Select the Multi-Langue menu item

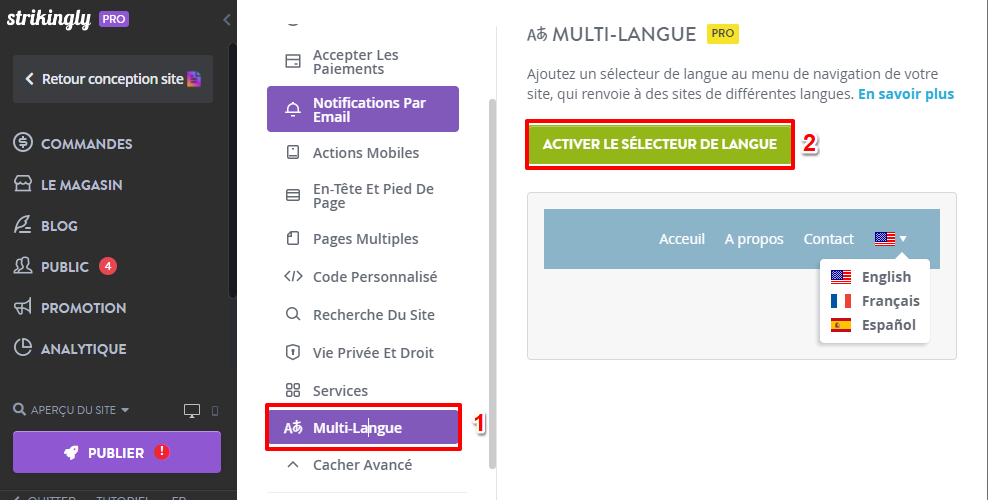click(363, 428)
